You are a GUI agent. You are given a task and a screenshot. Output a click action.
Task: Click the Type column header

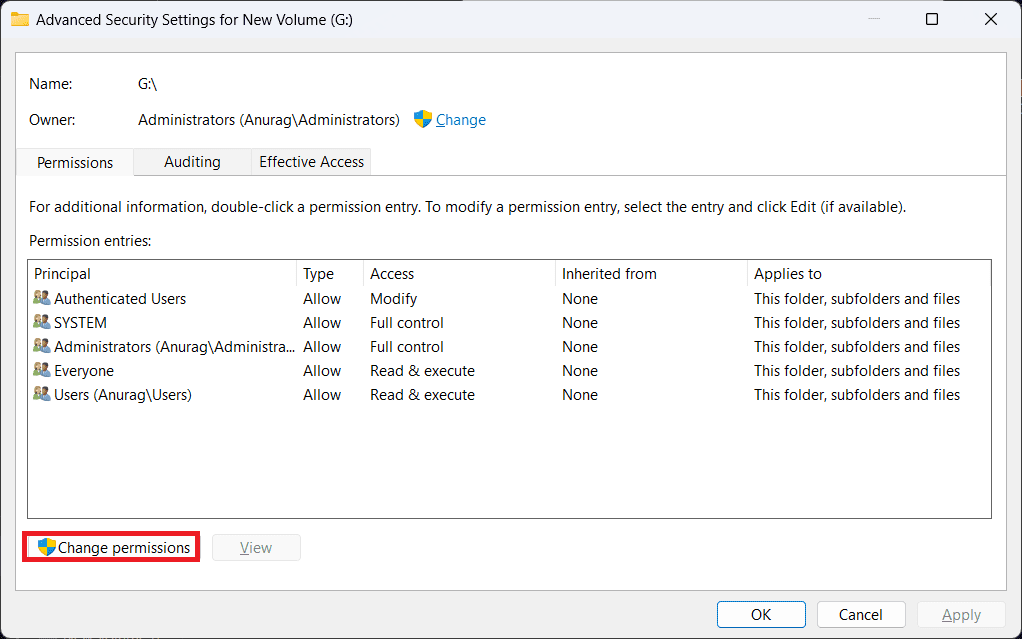click(318, 274)
